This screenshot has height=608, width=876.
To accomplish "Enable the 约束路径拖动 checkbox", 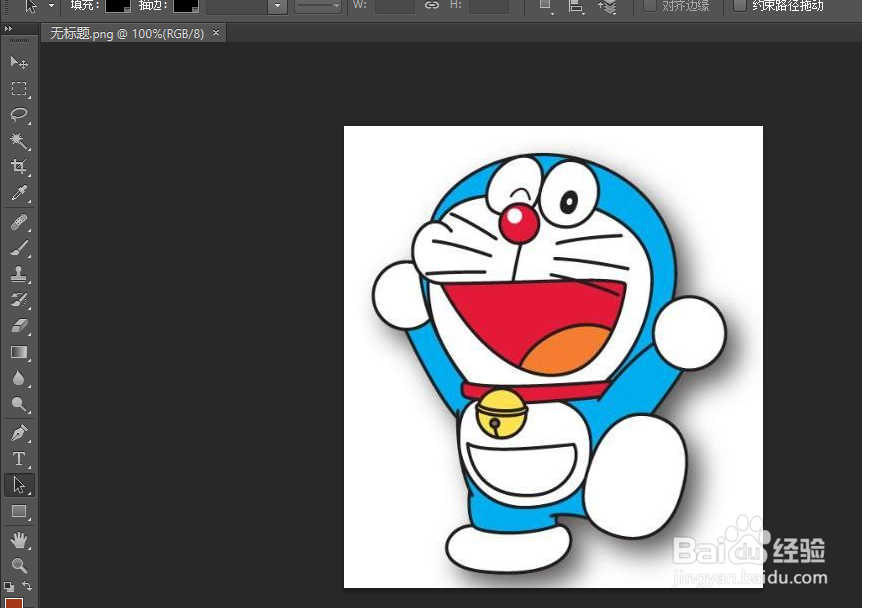I will click(x=739, y=6).
